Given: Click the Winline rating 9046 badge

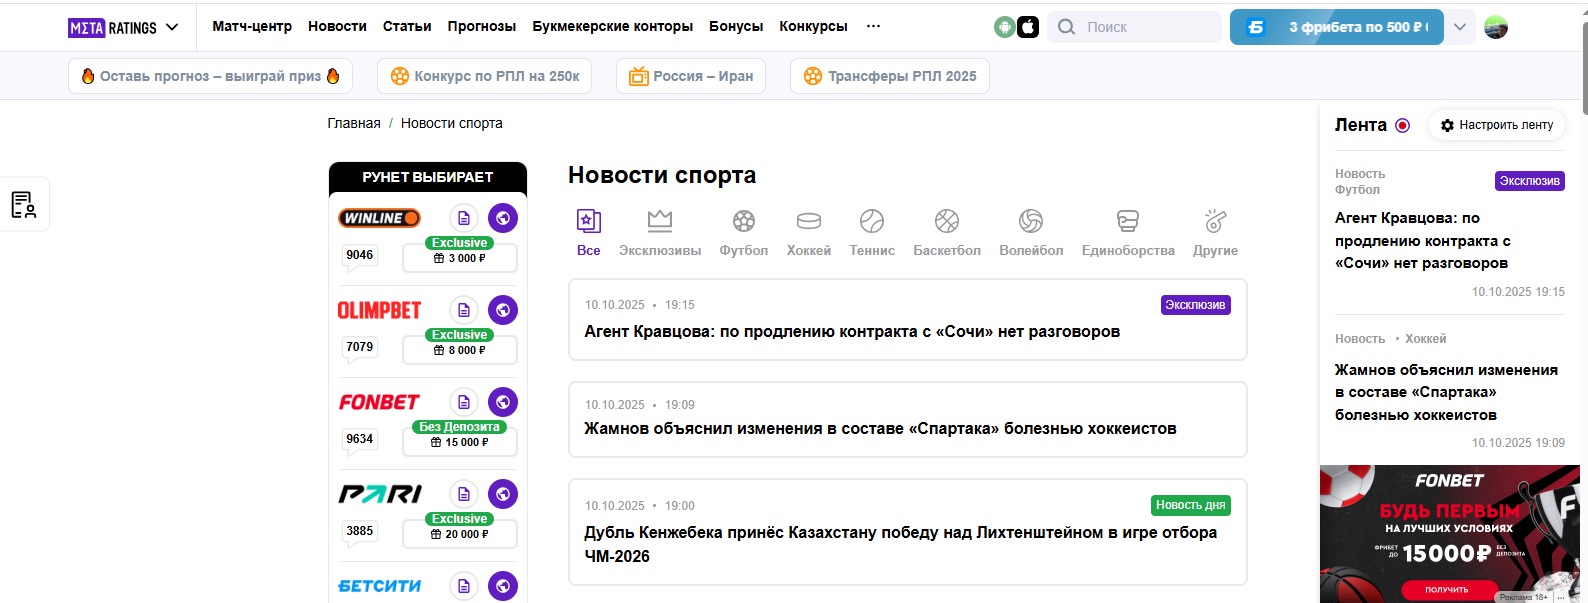Looking at the screenshot, I should click(x=360, y=255).
